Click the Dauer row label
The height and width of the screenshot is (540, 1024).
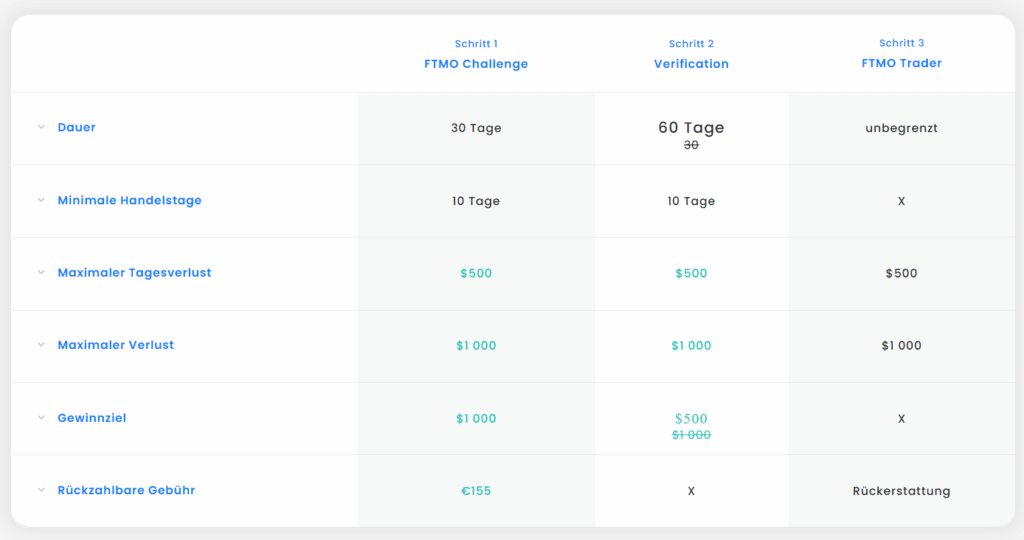[x=76, y=127]
